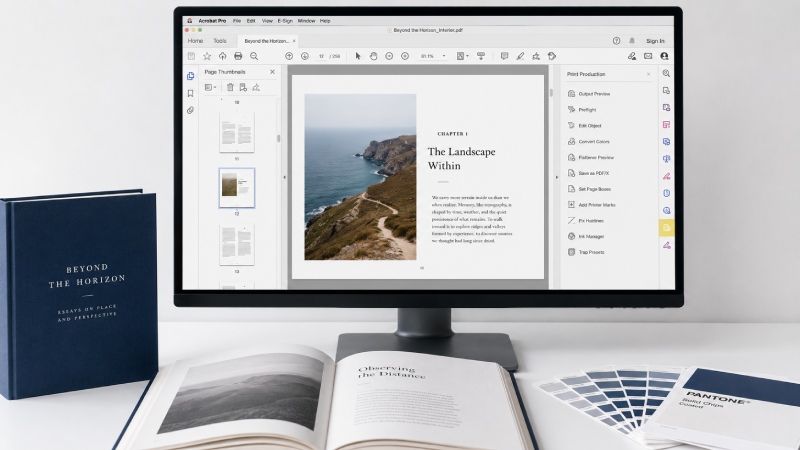Open Output Preview
Image resolution: width=800 pixels, height=450 pixels.
pyautogui.click(x=589, y=94)
